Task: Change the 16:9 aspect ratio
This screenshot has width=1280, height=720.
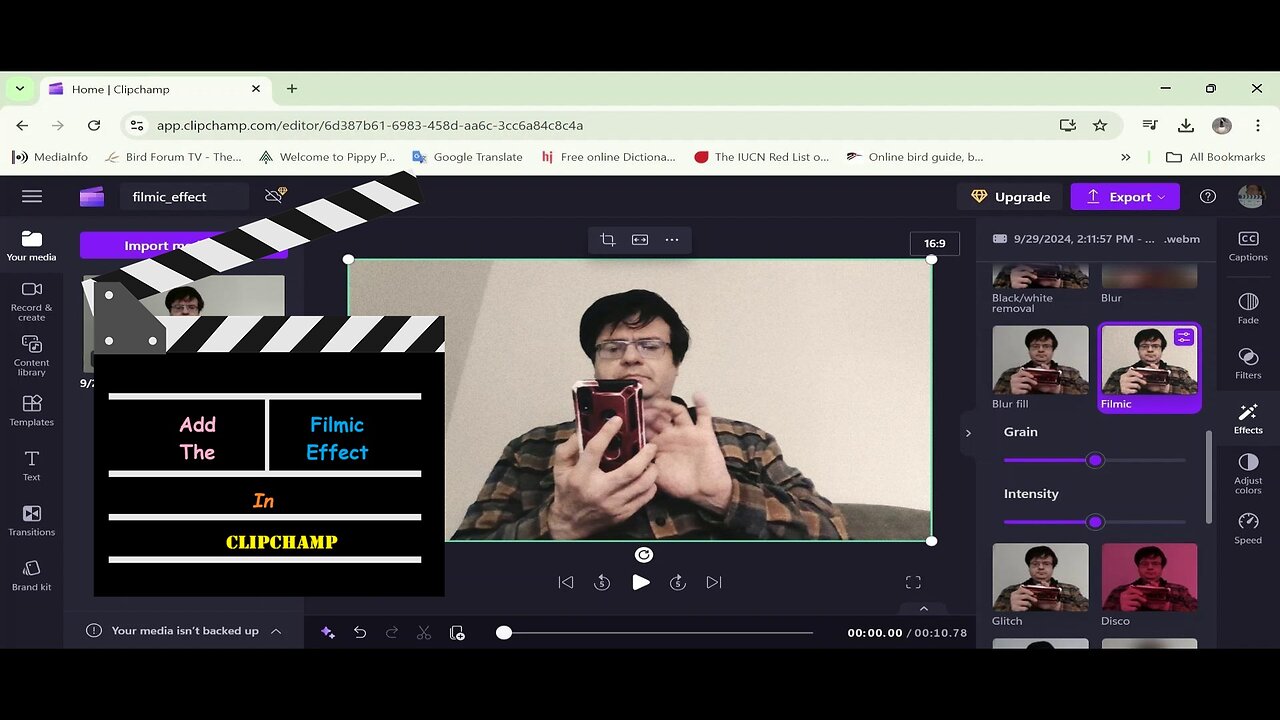Action: coord(934,243)
